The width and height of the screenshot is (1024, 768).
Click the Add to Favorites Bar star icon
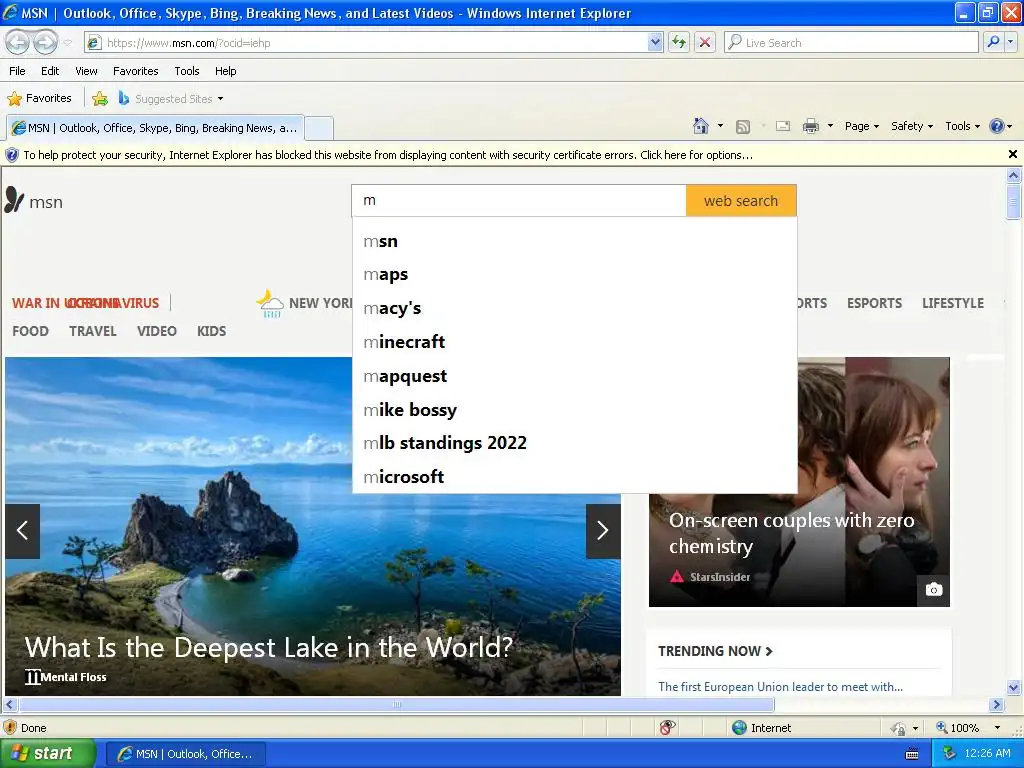[100, 99]
